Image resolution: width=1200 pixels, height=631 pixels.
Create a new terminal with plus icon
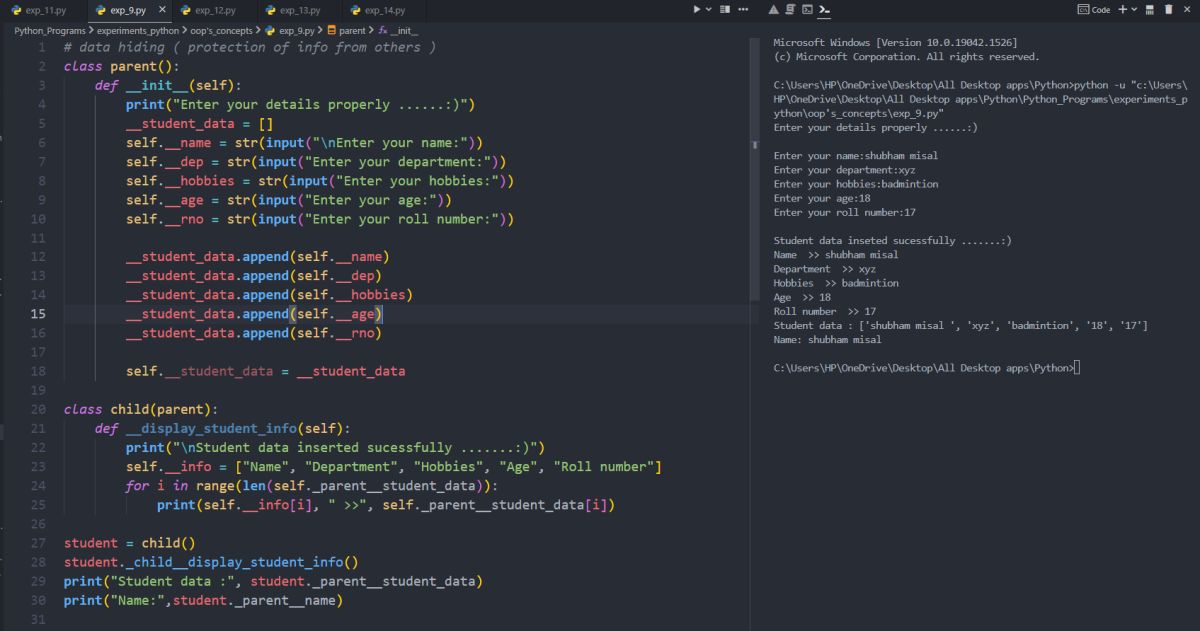1122,9
